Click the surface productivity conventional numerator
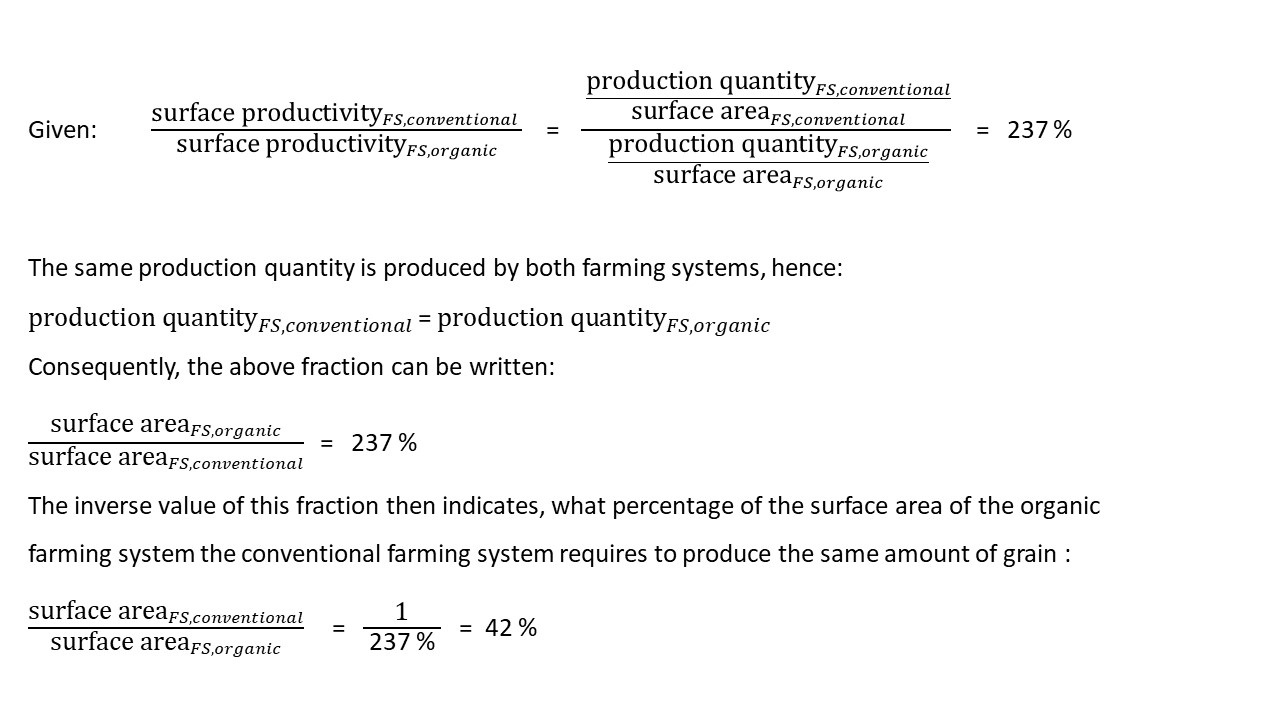Image resolution: width=1280 pixels, height=720 pixels. pyautogui.click(x=334, y=115)
